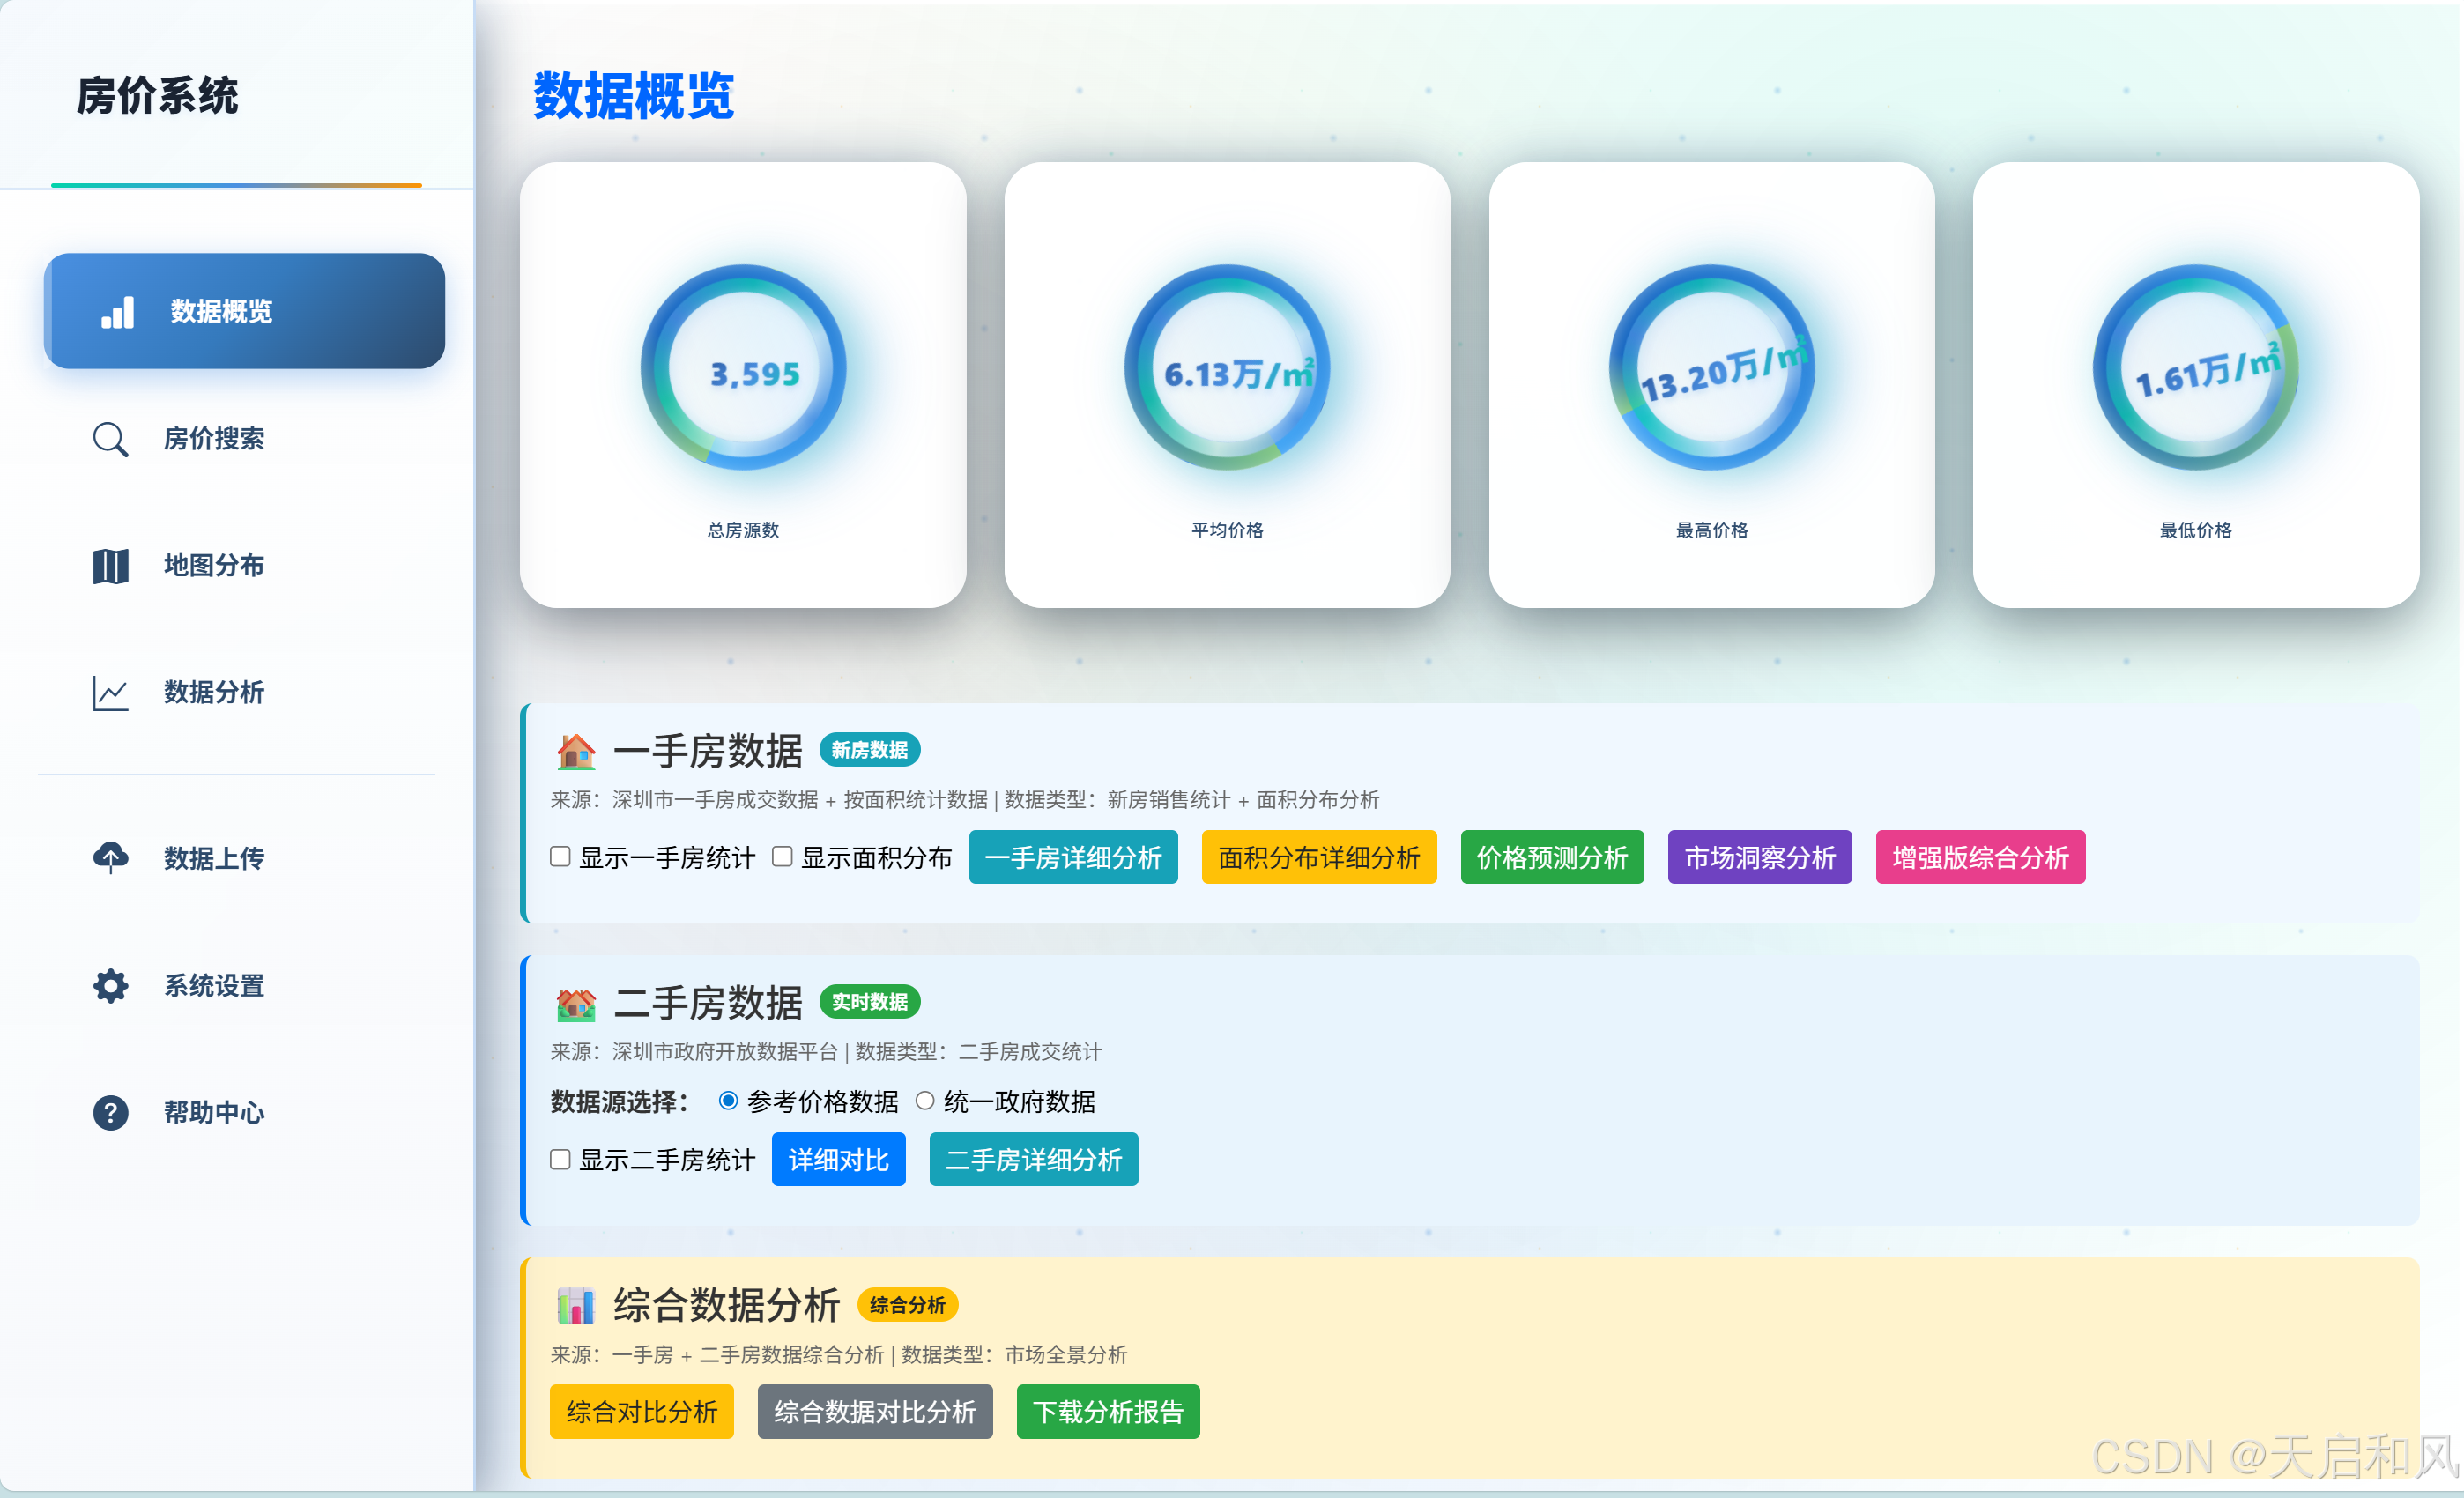Screen dimensions: 2464x1498
Task: Click the 市场全景分析 source line
Action: tap(839, 1355)
